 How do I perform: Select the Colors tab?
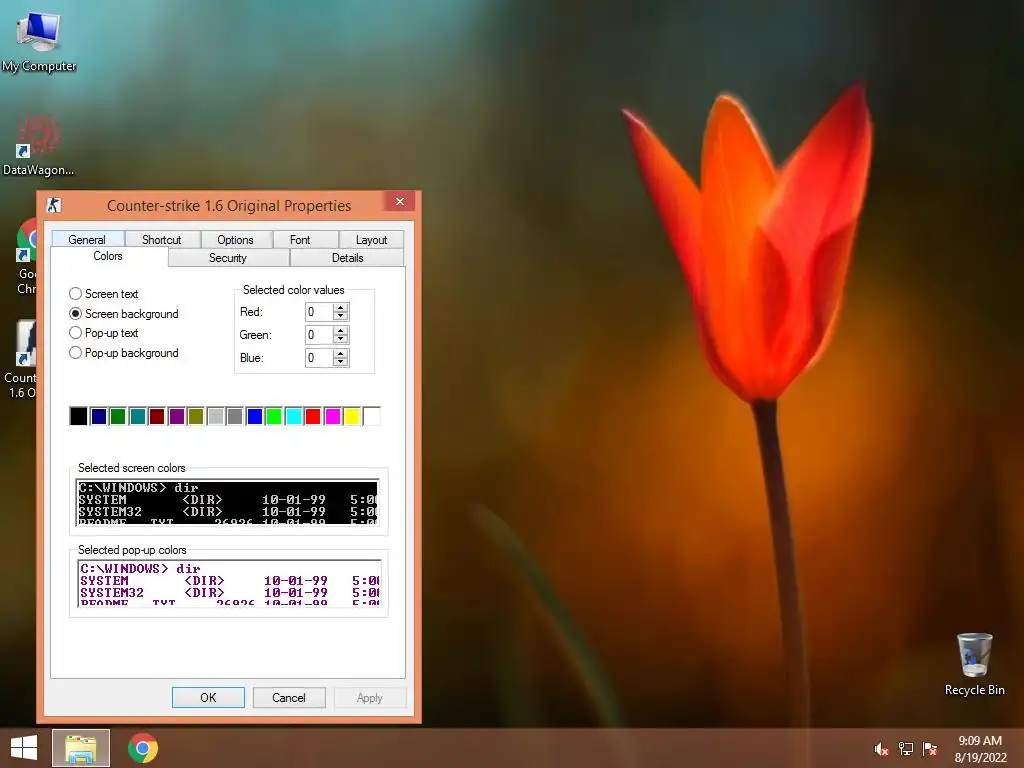[x=108, y=256]
